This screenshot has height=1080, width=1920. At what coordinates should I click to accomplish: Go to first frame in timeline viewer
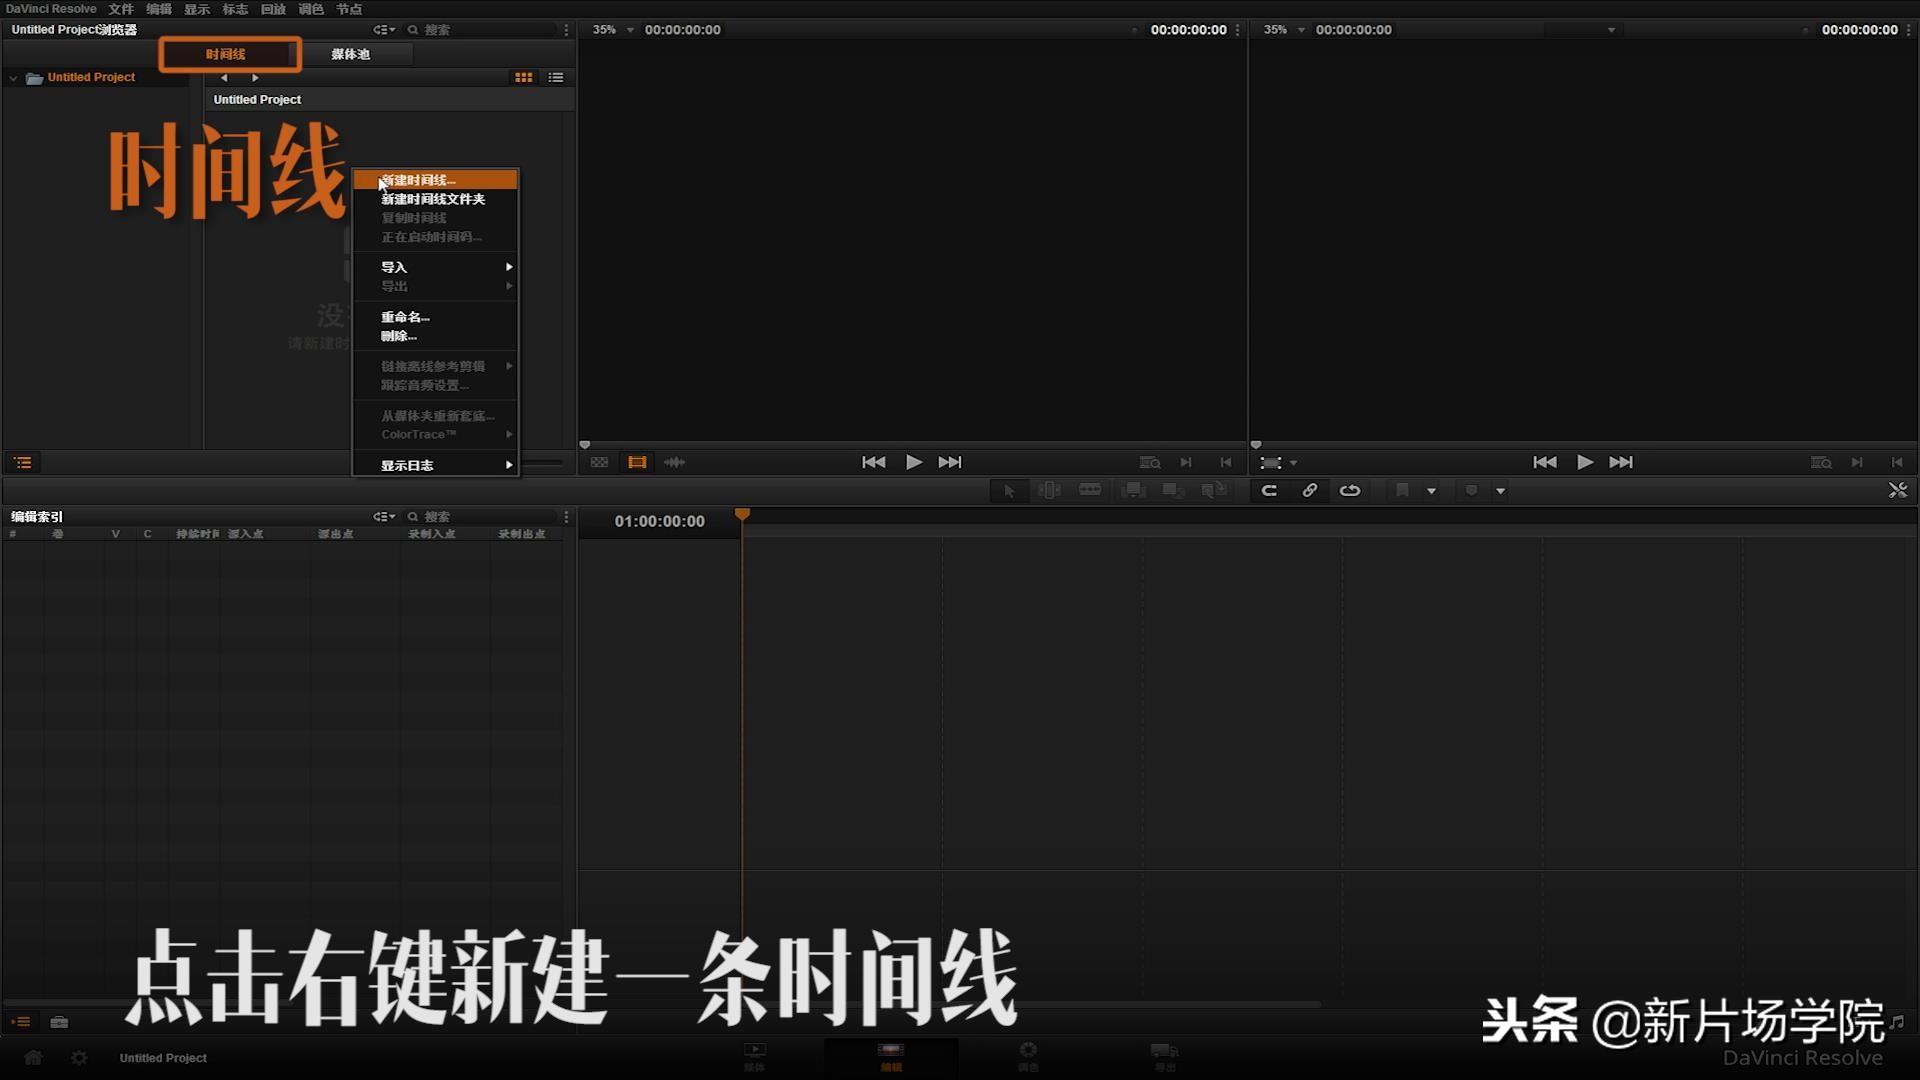point(1544,462)
